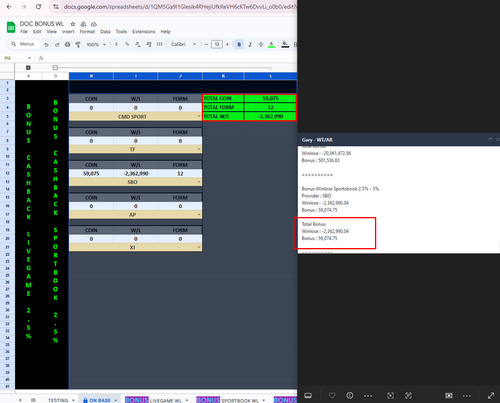
Task: Select column K header
Action: (223, 76)
